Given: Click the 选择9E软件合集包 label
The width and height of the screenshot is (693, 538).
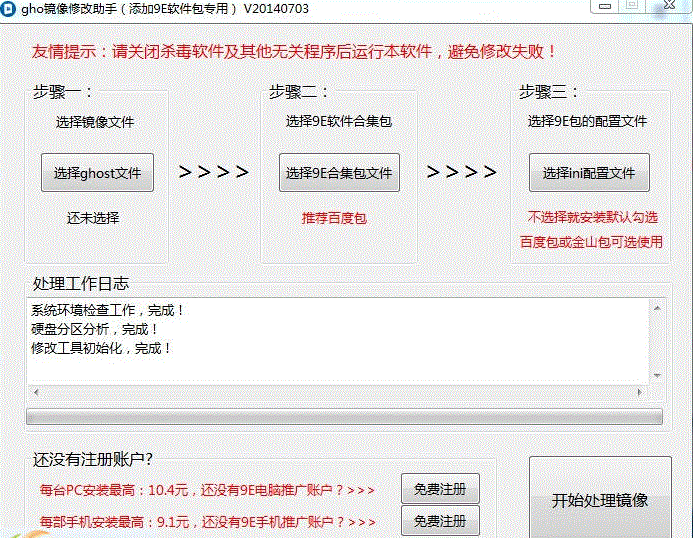Looking at the screenshot, I should tap(339, 121).
